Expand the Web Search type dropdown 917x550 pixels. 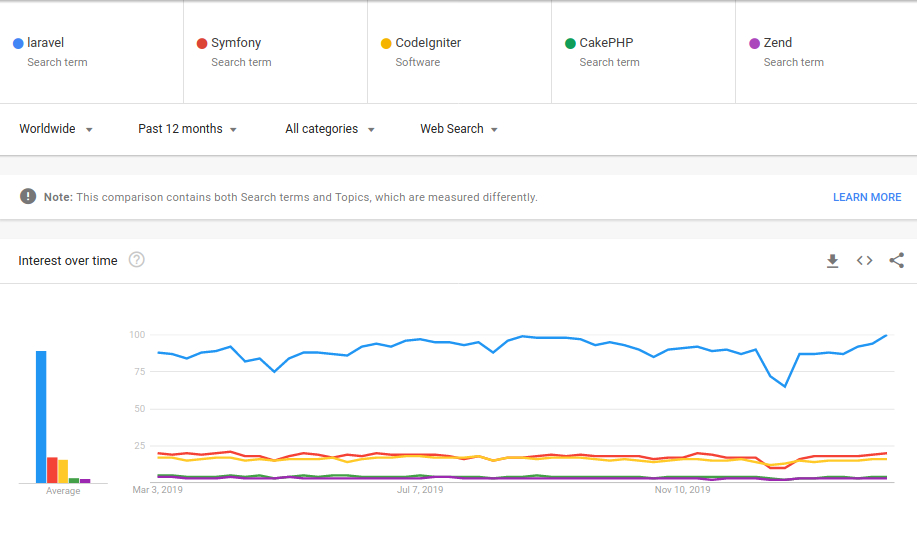(459, 129)
